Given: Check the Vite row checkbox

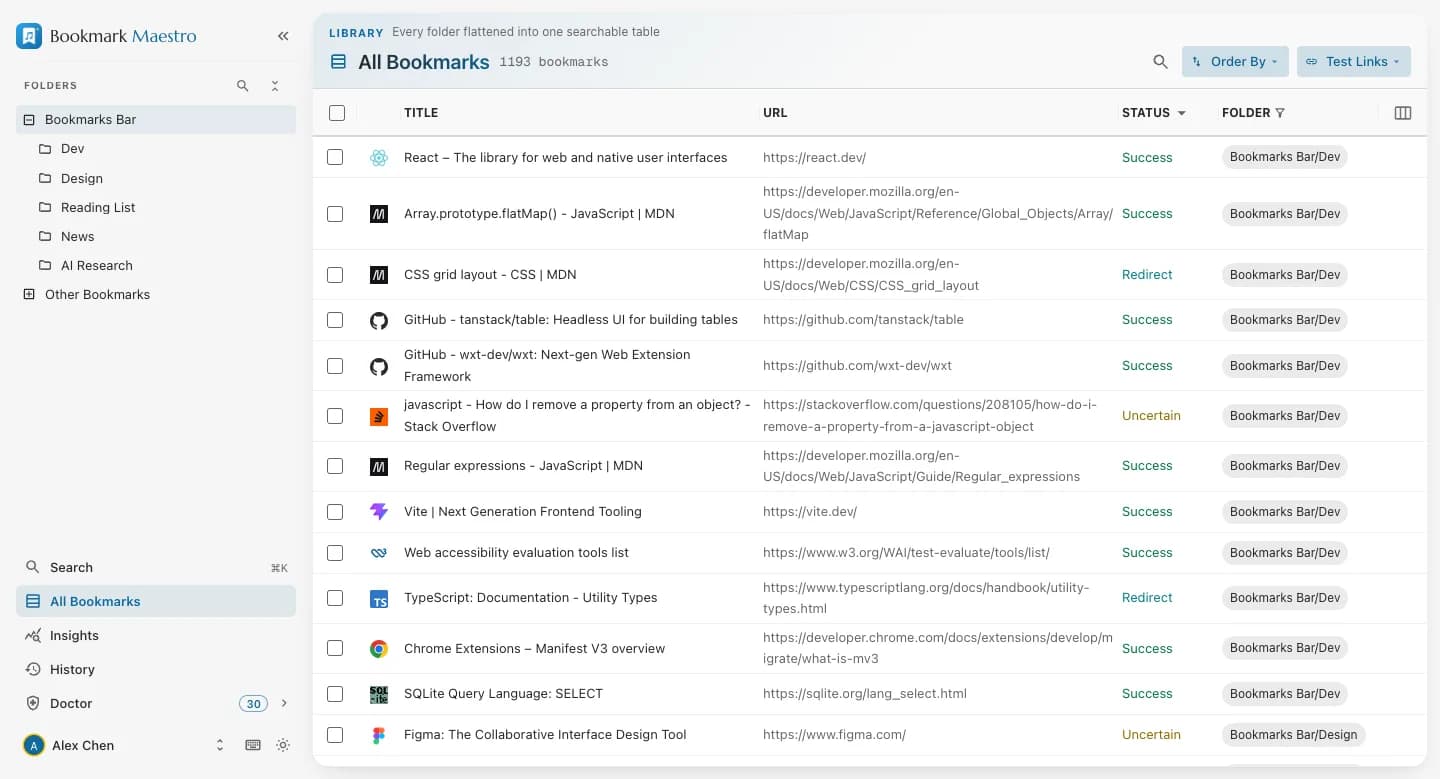Looking at the screenshot, I should (335, 512).
